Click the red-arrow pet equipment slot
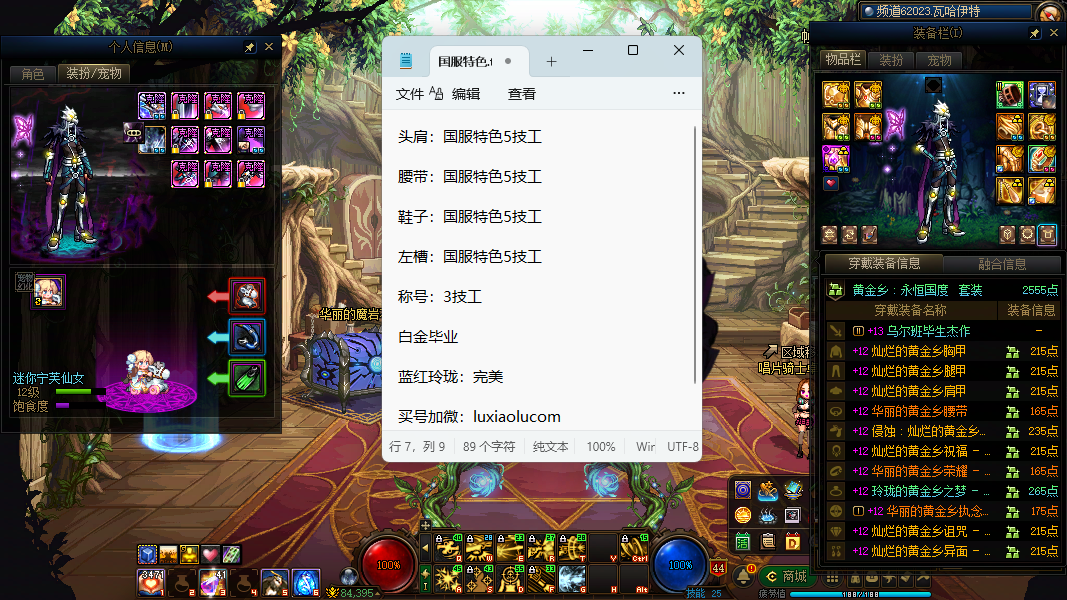 pos(247,296)
